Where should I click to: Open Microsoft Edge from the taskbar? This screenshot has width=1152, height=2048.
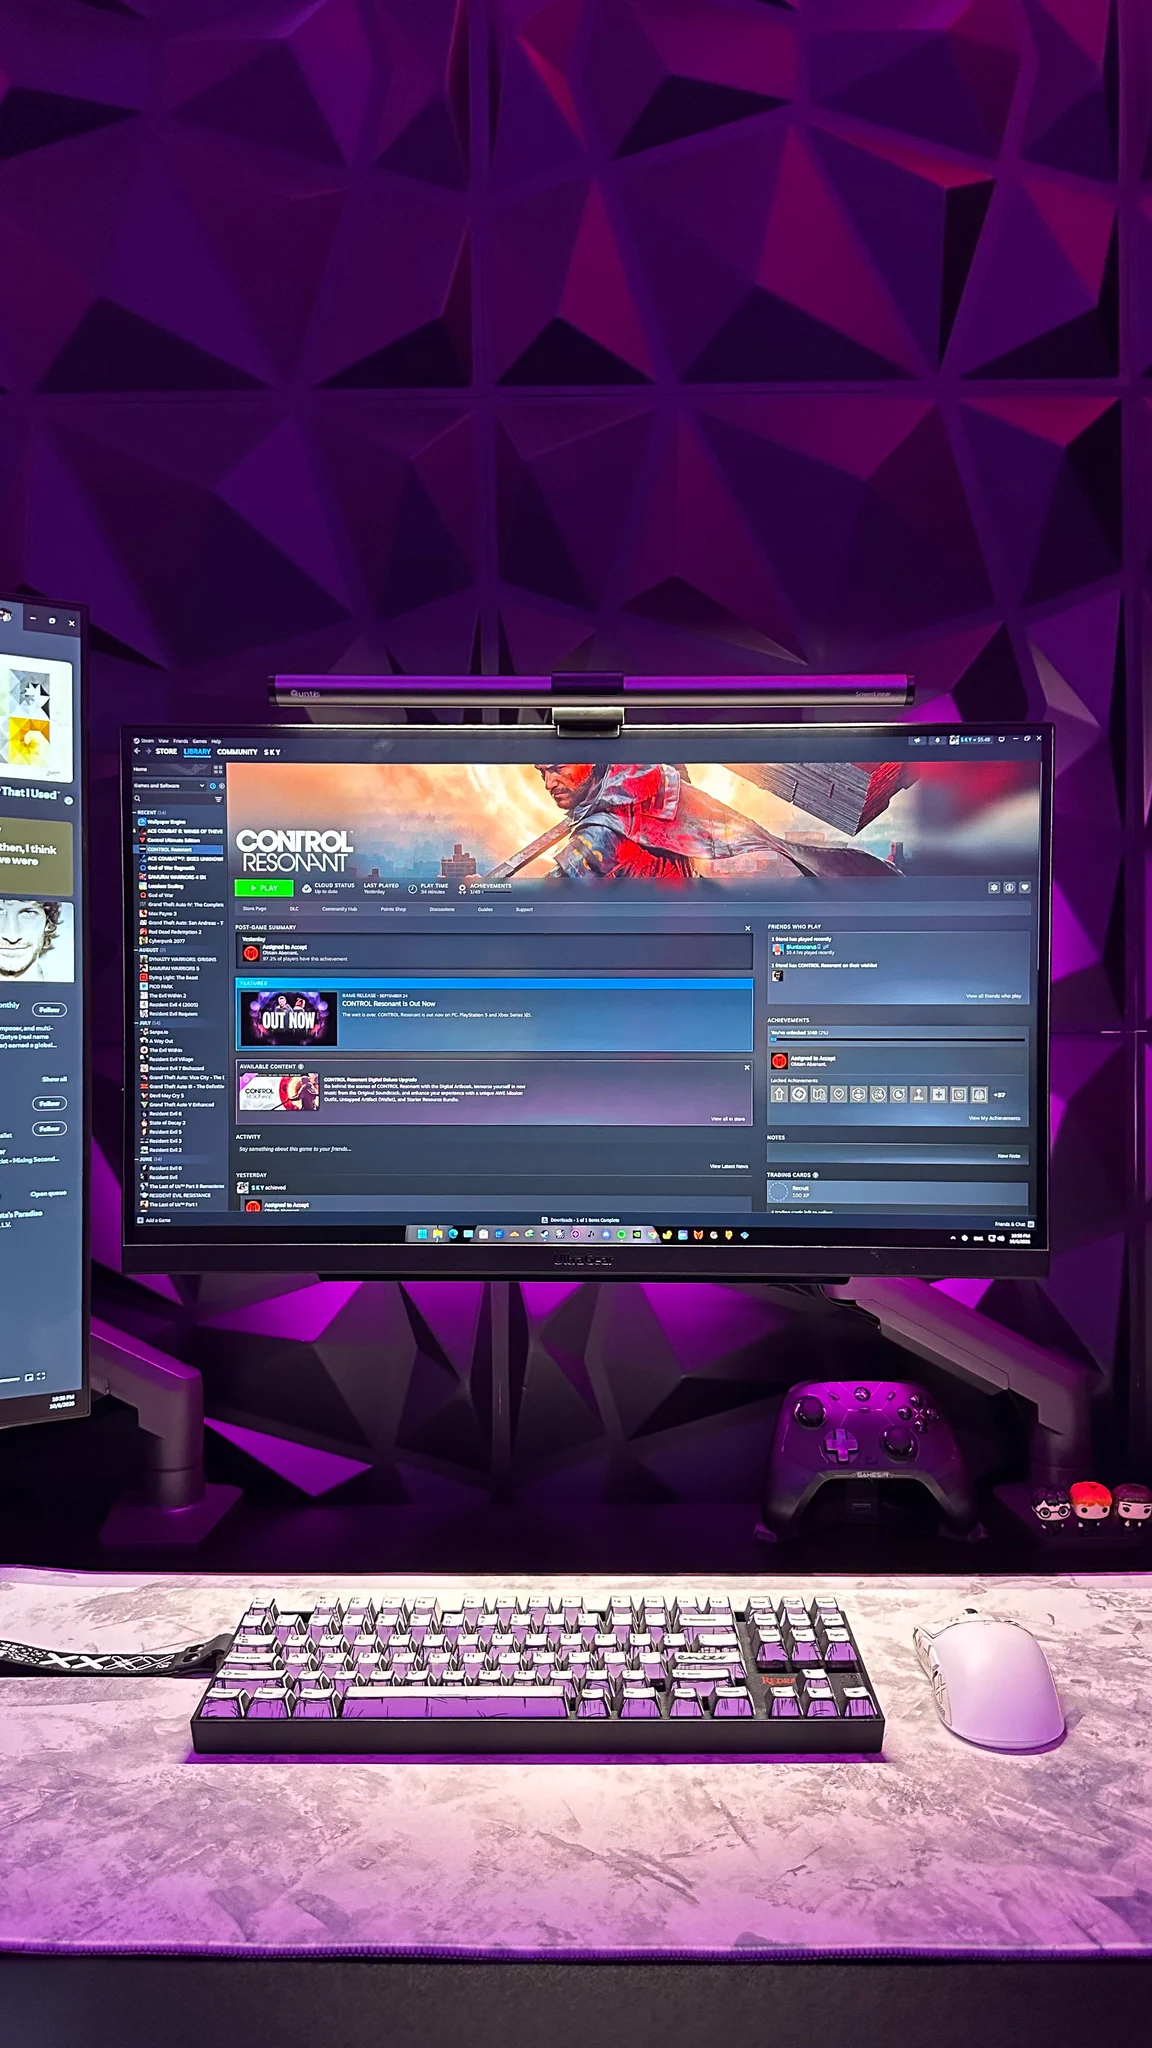coord(453,1234)
